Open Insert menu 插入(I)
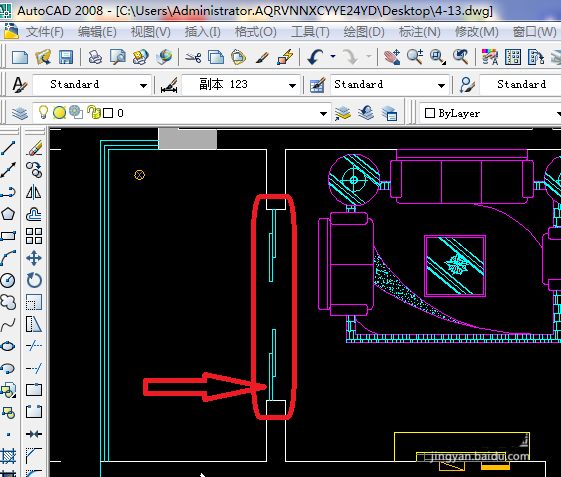 coord(203,32)
